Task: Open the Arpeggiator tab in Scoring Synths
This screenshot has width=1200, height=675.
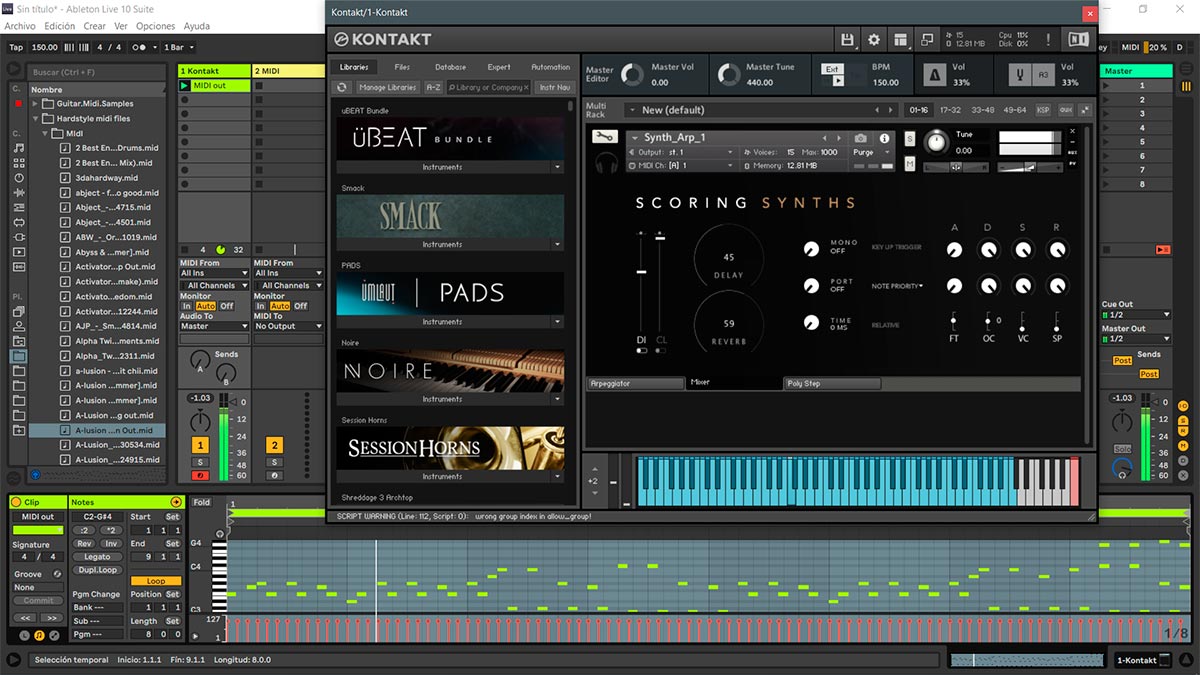Action: click(635, 383)
